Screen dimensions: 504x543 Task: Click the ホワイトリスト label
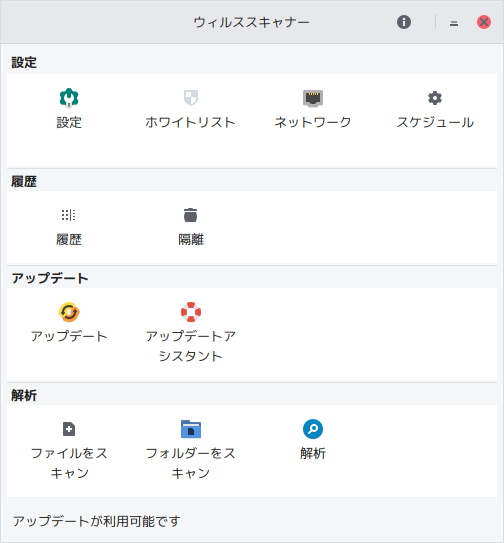(x=191, y=122)
